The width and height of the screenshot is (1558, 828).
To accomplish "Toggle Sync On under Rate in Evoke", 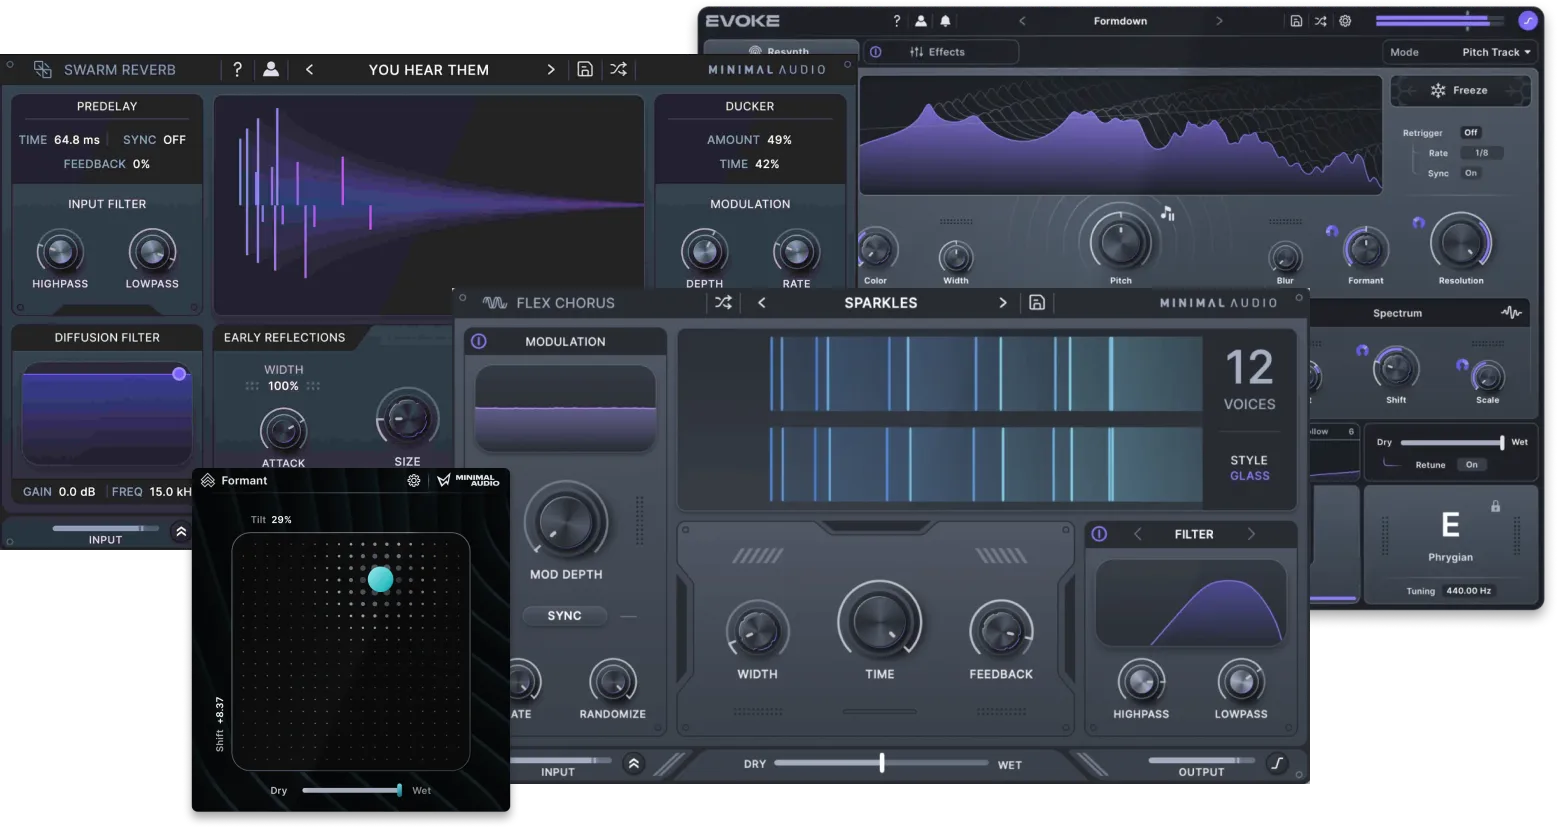I will click(1470, 173).
